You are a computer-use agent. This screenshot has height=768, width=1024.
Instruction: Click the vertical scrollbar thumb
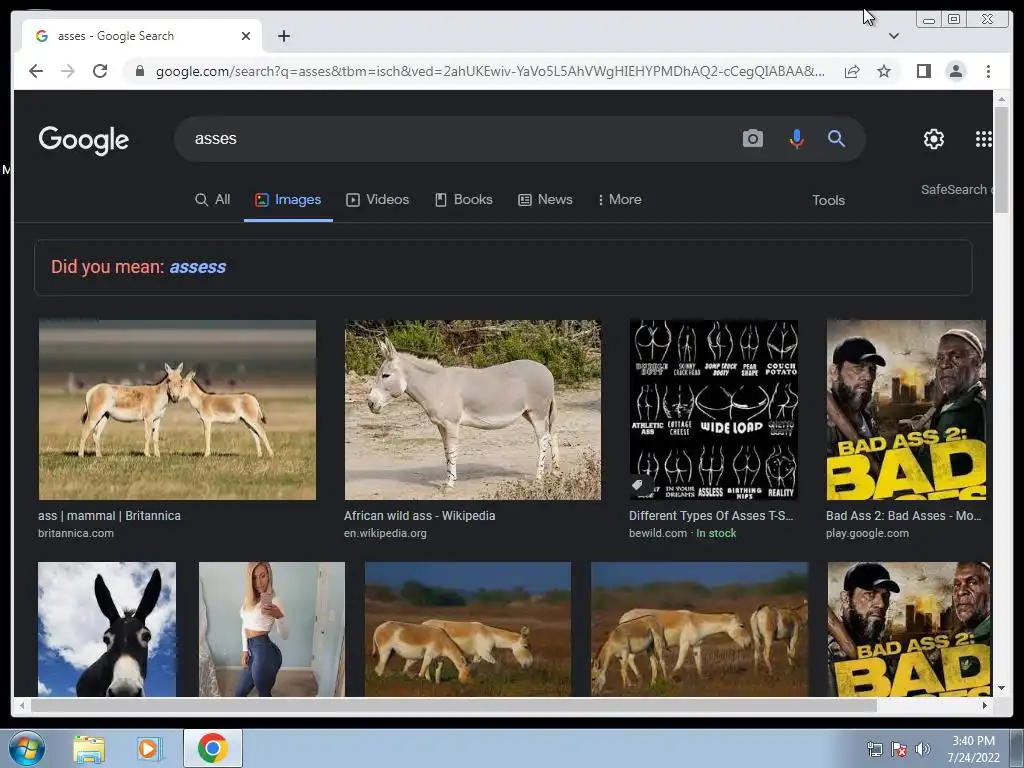pyautogui.click(x=1001, y=159)
